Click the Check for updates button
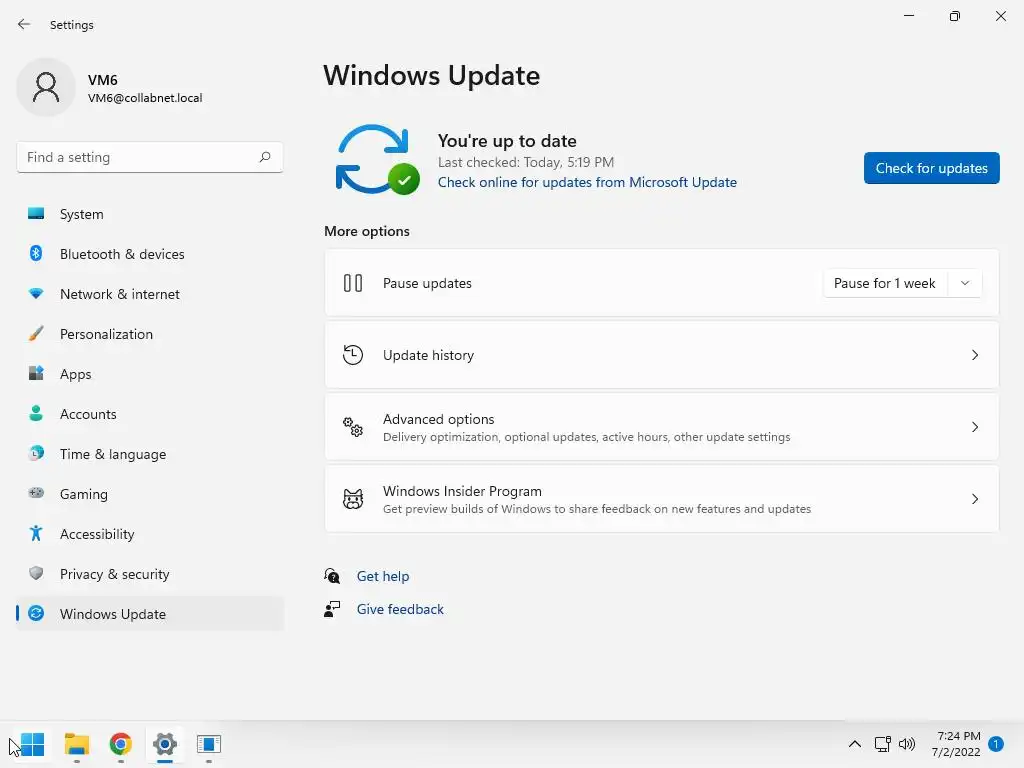The height and width of the screenshot is (768, 1024). (931, 168)
